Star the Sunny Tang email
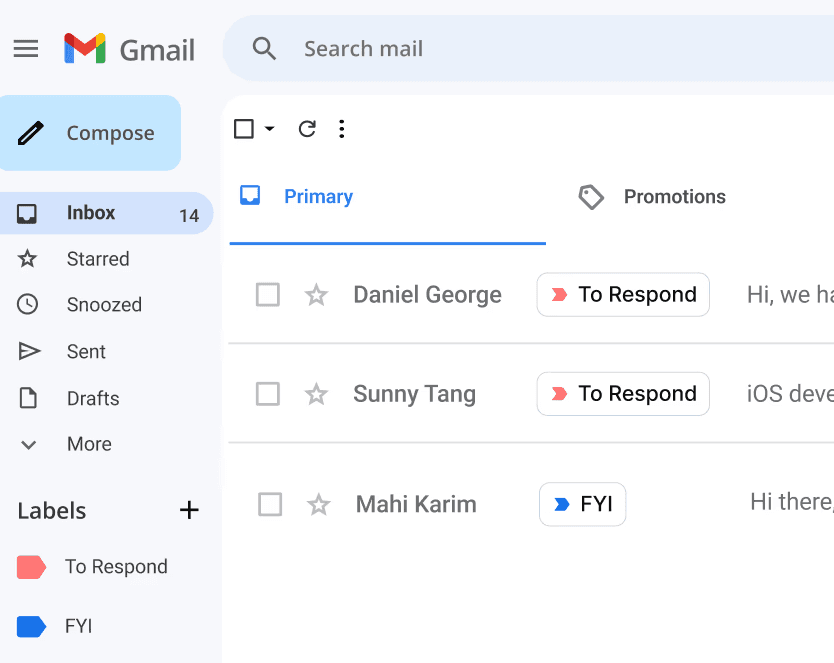The width and height of the screenshot is (834, 663). click(316, 394)
